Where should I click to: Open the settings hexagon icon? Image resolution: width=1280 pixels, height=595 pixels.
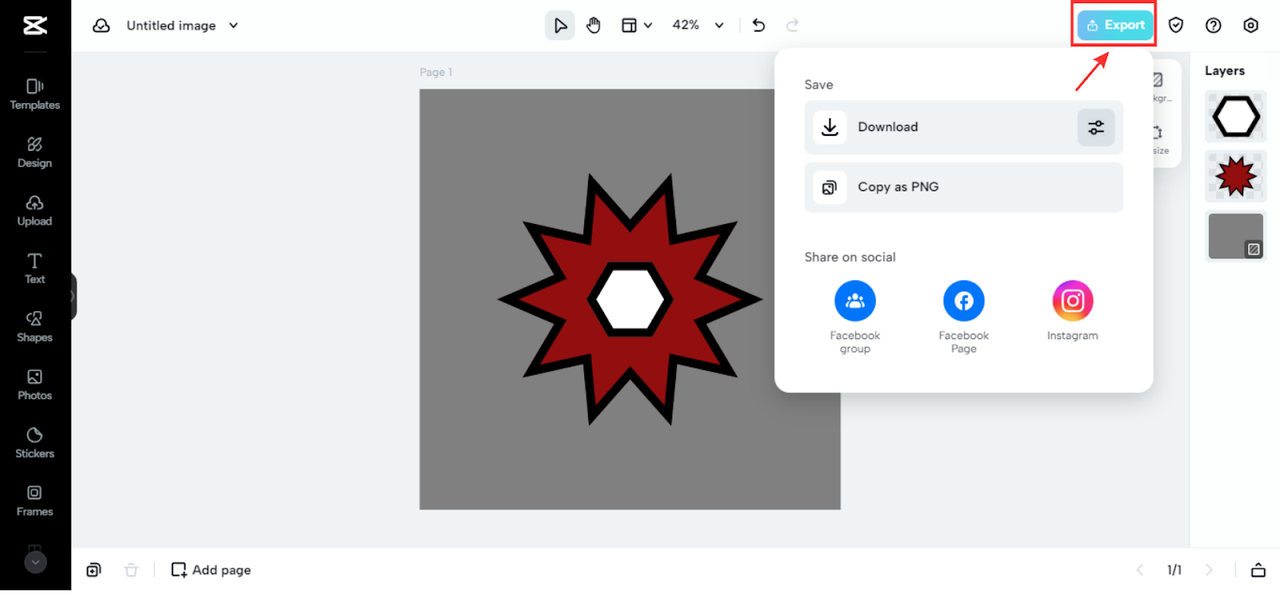(x=1251, y=25)
